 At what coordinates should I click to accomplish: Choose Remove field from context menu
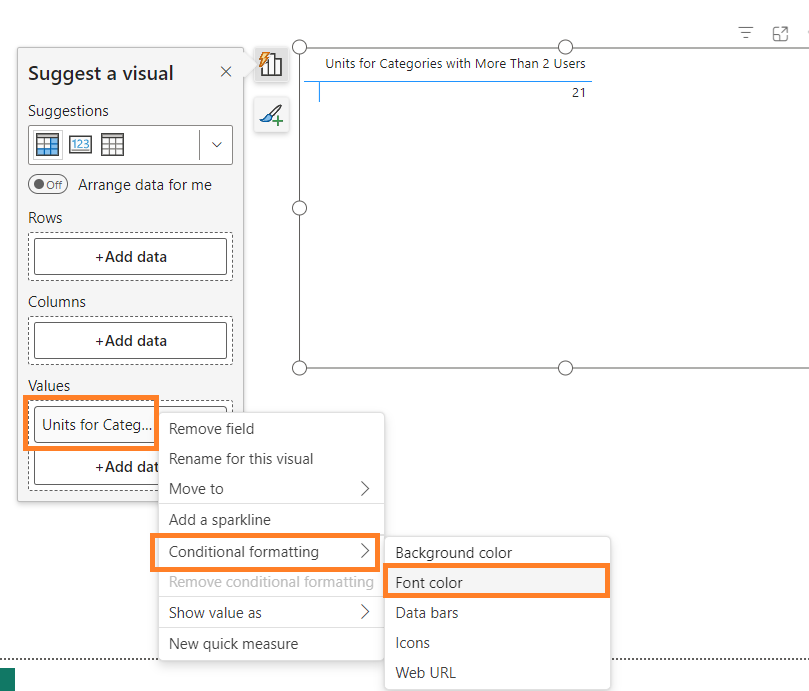tap(271, 429)
